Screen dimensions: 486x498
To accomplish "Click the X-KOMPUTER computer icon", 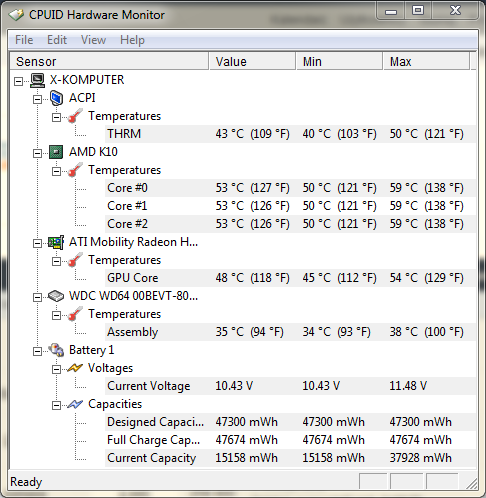I will [37, 80].
